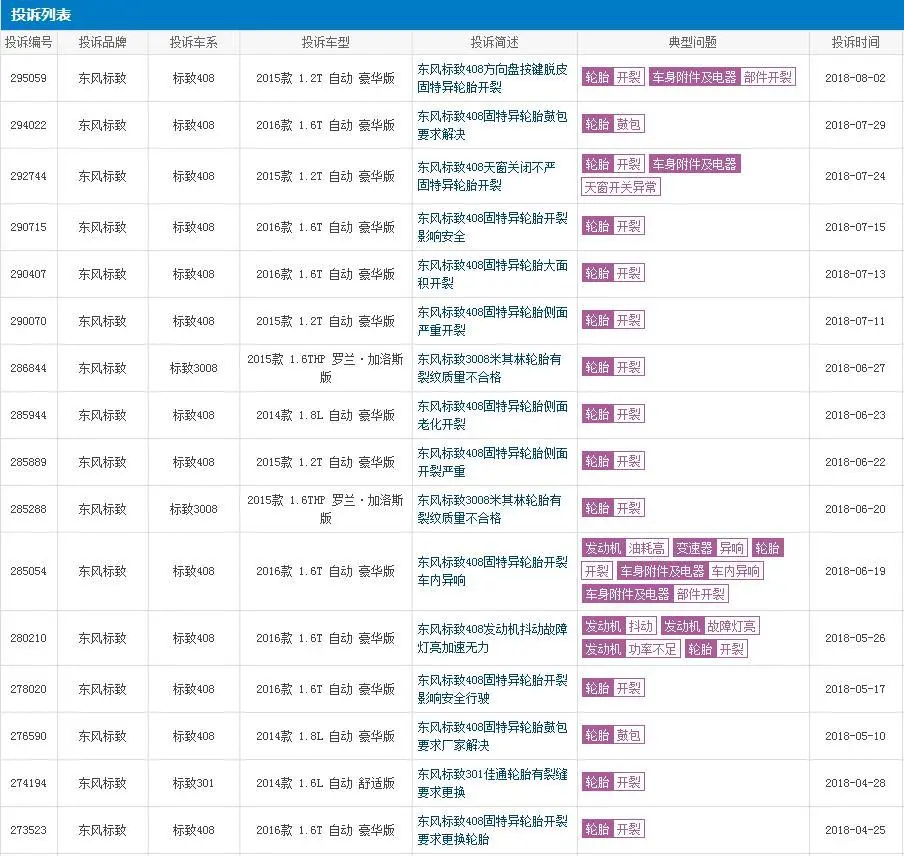Select the 变速器 异响 tag in row 285054
This screenshot has width=904, height=856.
(x=710, y=548)
